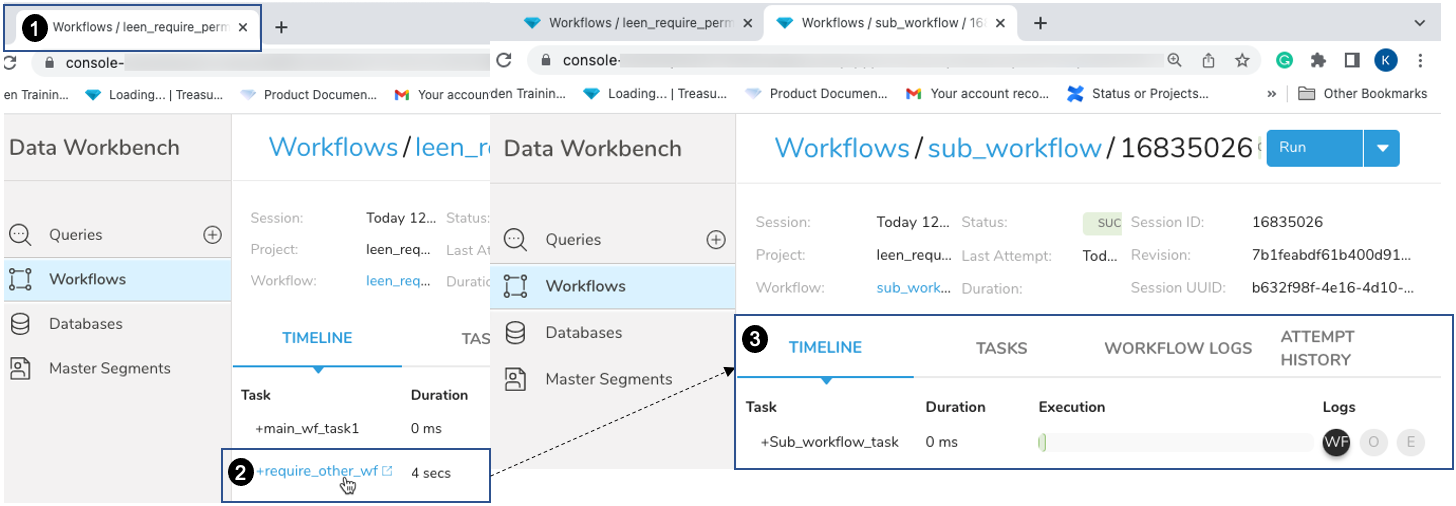The image size is (1456, 506).
Task: Open the +require_other_wf task link
Action: point(317,472)
